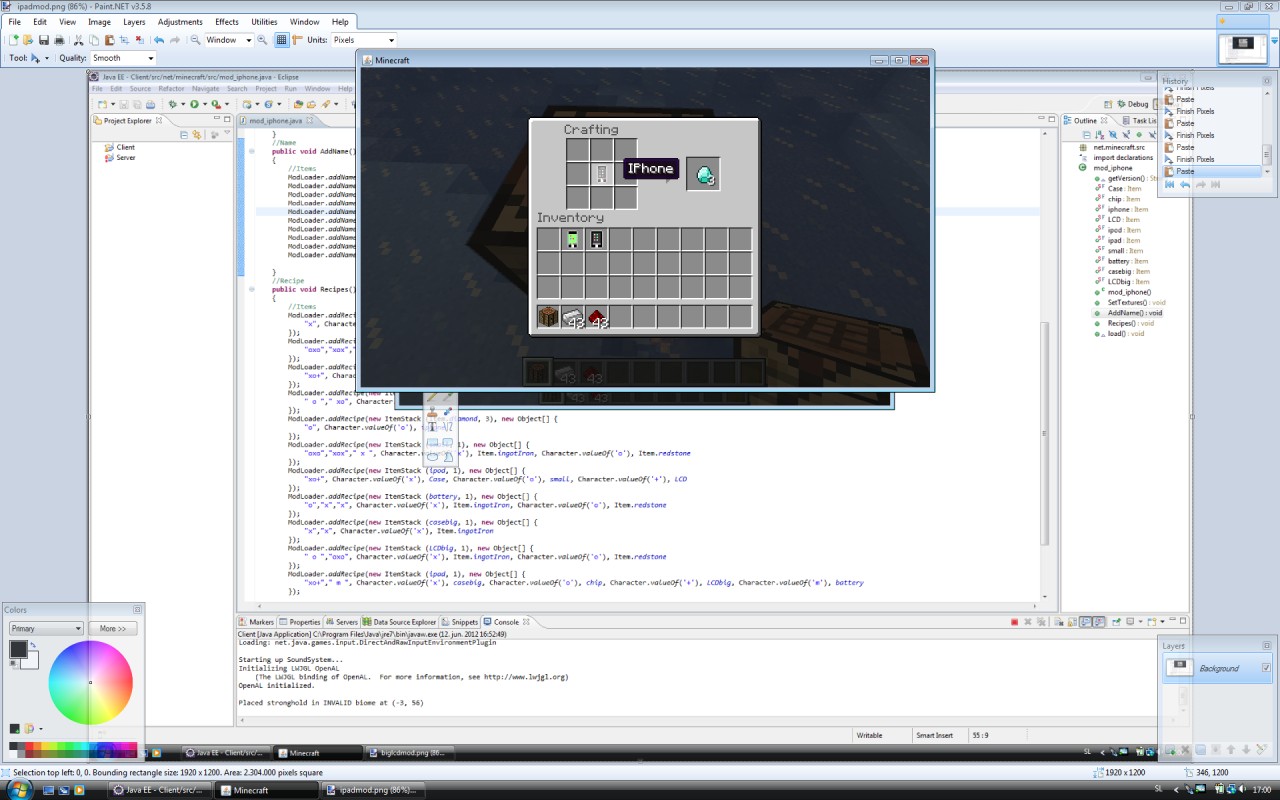Image resolution: width=1280 pixels, height=800 pixels.
Task: Select the secondary color swatch
Action: [x=32, y=662]
